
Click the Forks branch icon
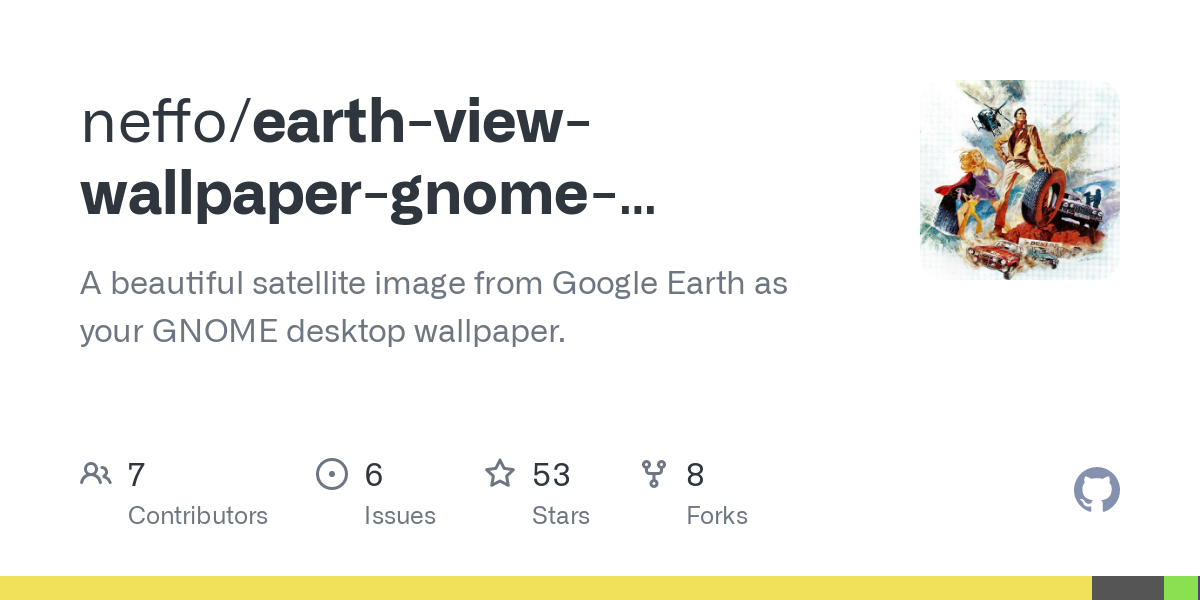coord(654,473)
